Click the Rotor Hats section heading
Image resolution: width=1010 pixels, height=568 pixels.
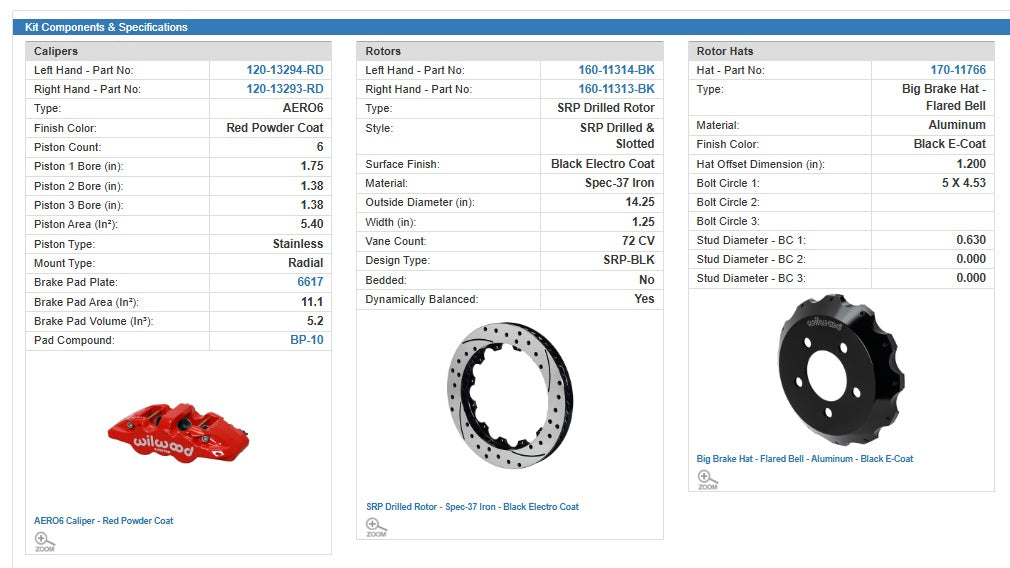tap(725, 51)
